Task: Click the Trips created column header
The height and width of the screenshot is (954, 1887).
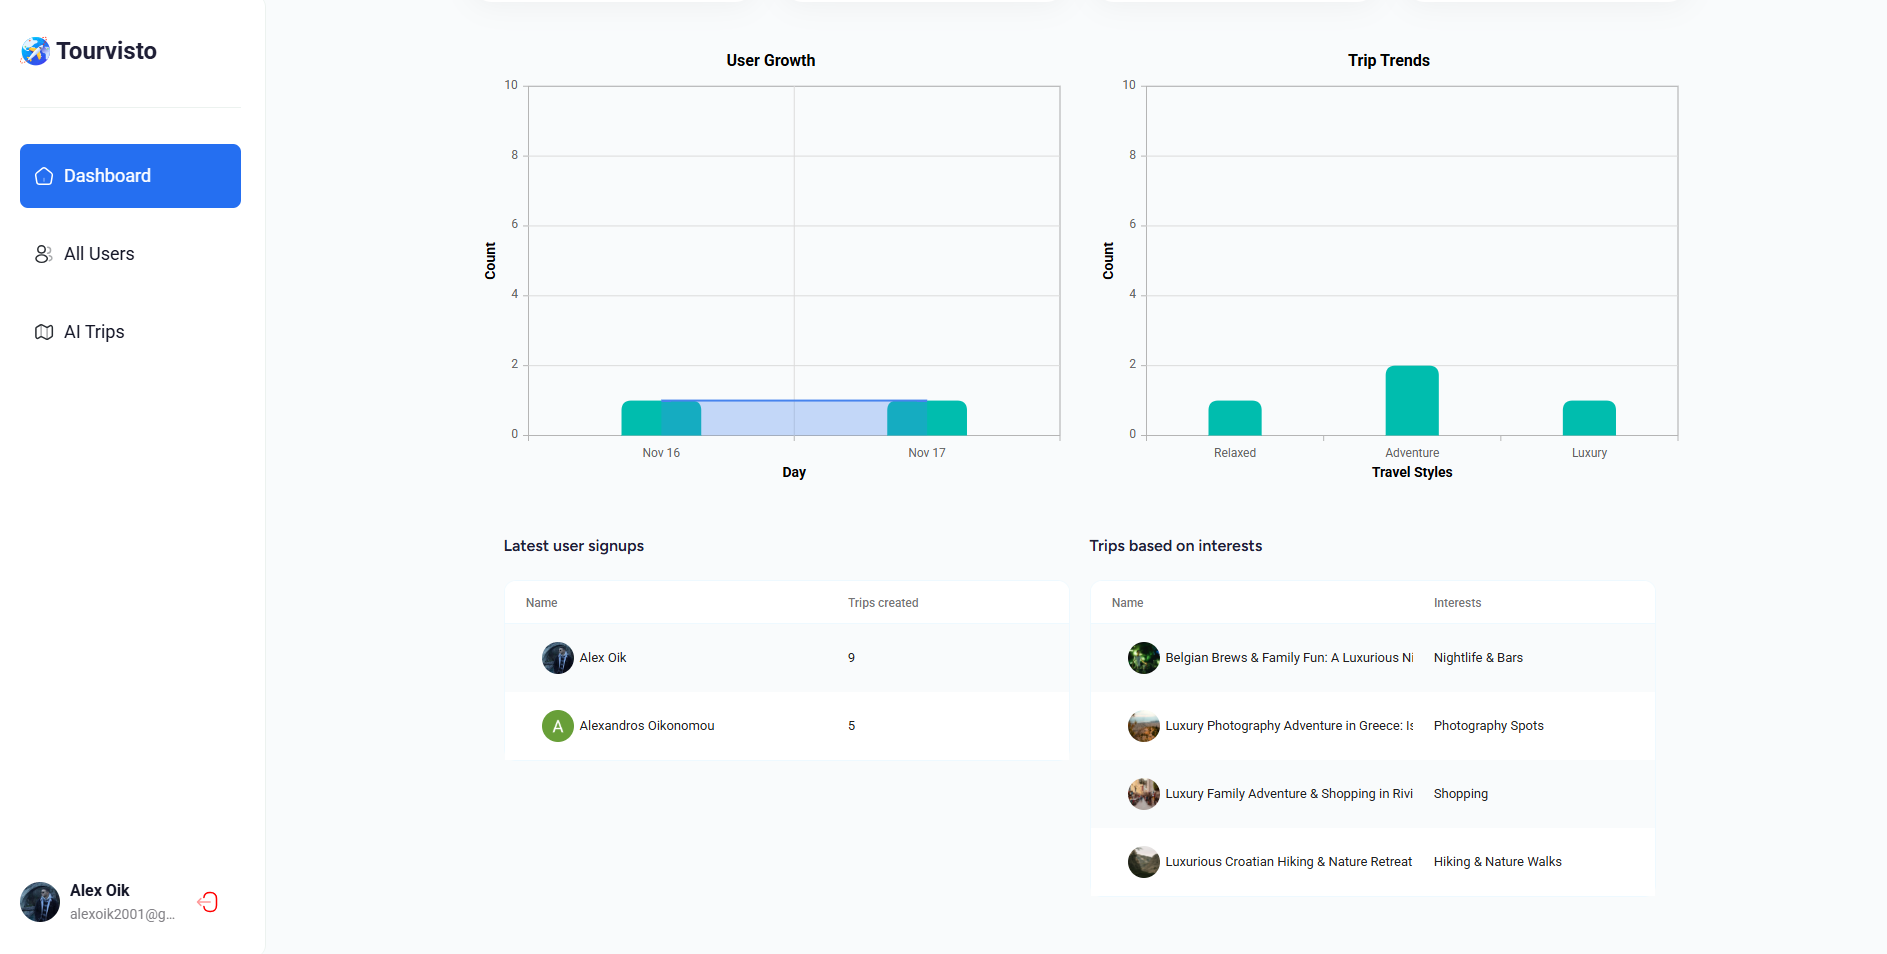Action: coord(882,603)
